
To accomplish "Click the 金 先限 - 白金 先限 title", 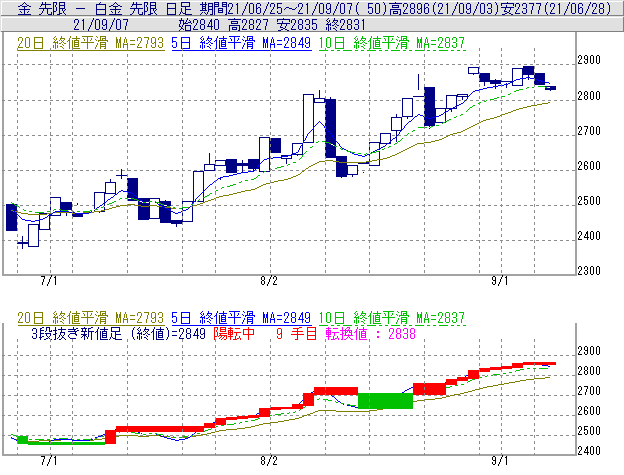I will [x=90, y=8].
